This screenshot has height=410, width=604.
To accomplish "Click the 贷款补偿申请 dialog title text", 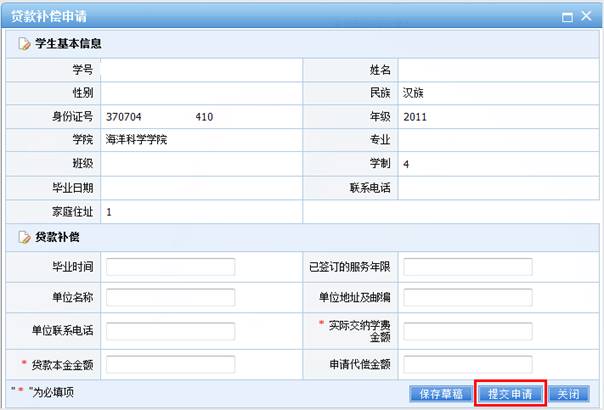I will coord(54,17).
